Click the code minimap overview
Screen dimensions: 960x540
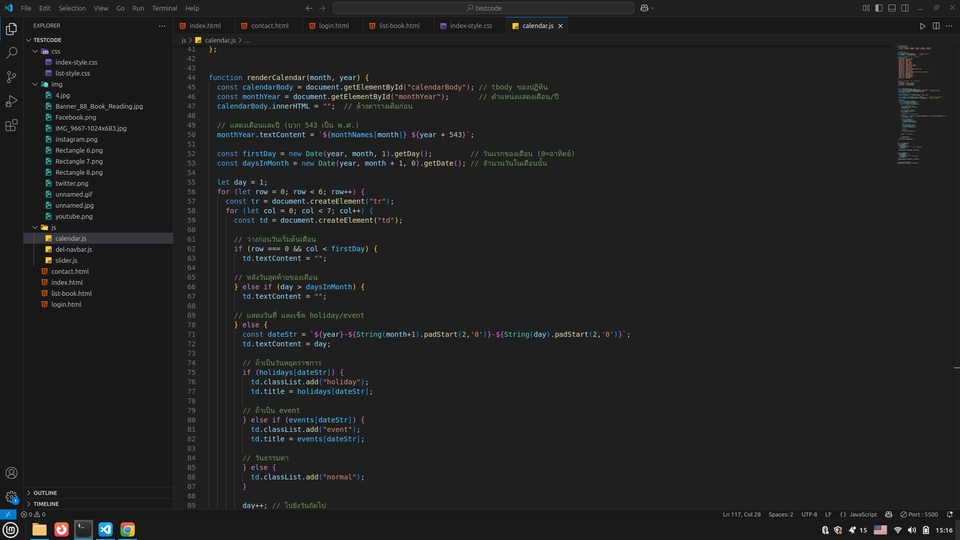pos(922,104)
